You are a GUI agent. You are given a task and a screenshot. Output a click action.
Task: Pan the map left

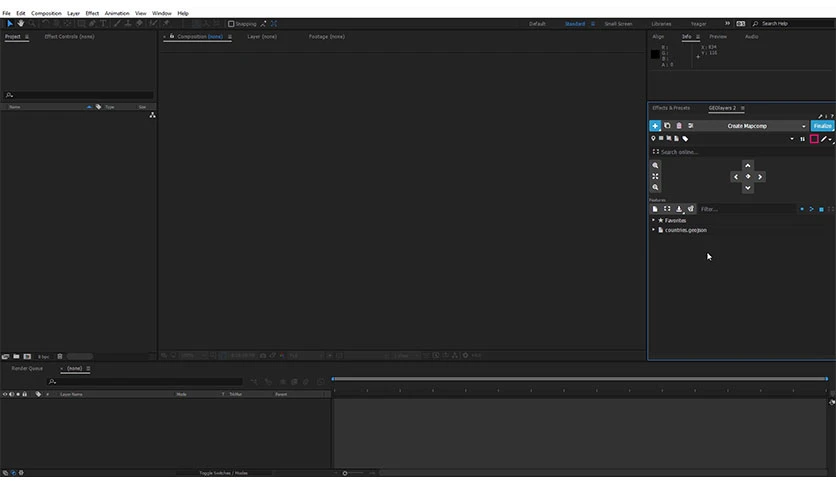click(x=736, y=176)
